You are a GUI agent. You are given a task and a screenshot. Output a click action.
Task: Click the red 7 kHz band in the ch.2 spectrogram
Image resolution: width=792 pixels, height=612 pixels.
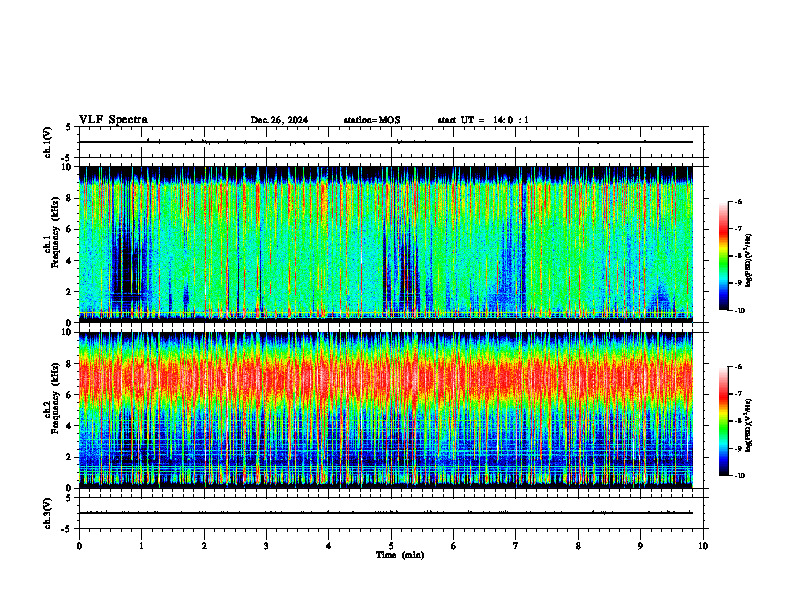(x=386, y=379)
